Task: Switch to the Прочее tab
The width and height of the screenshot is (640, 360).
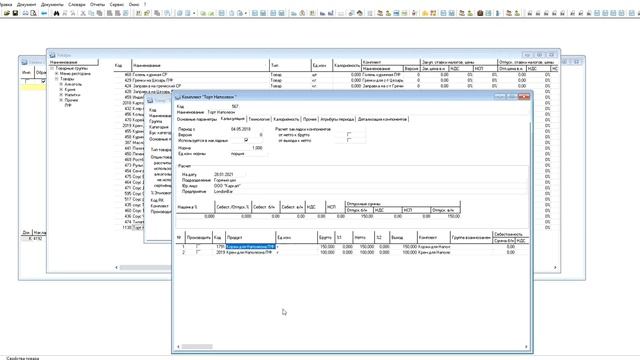Action: (x=310, y=119)
